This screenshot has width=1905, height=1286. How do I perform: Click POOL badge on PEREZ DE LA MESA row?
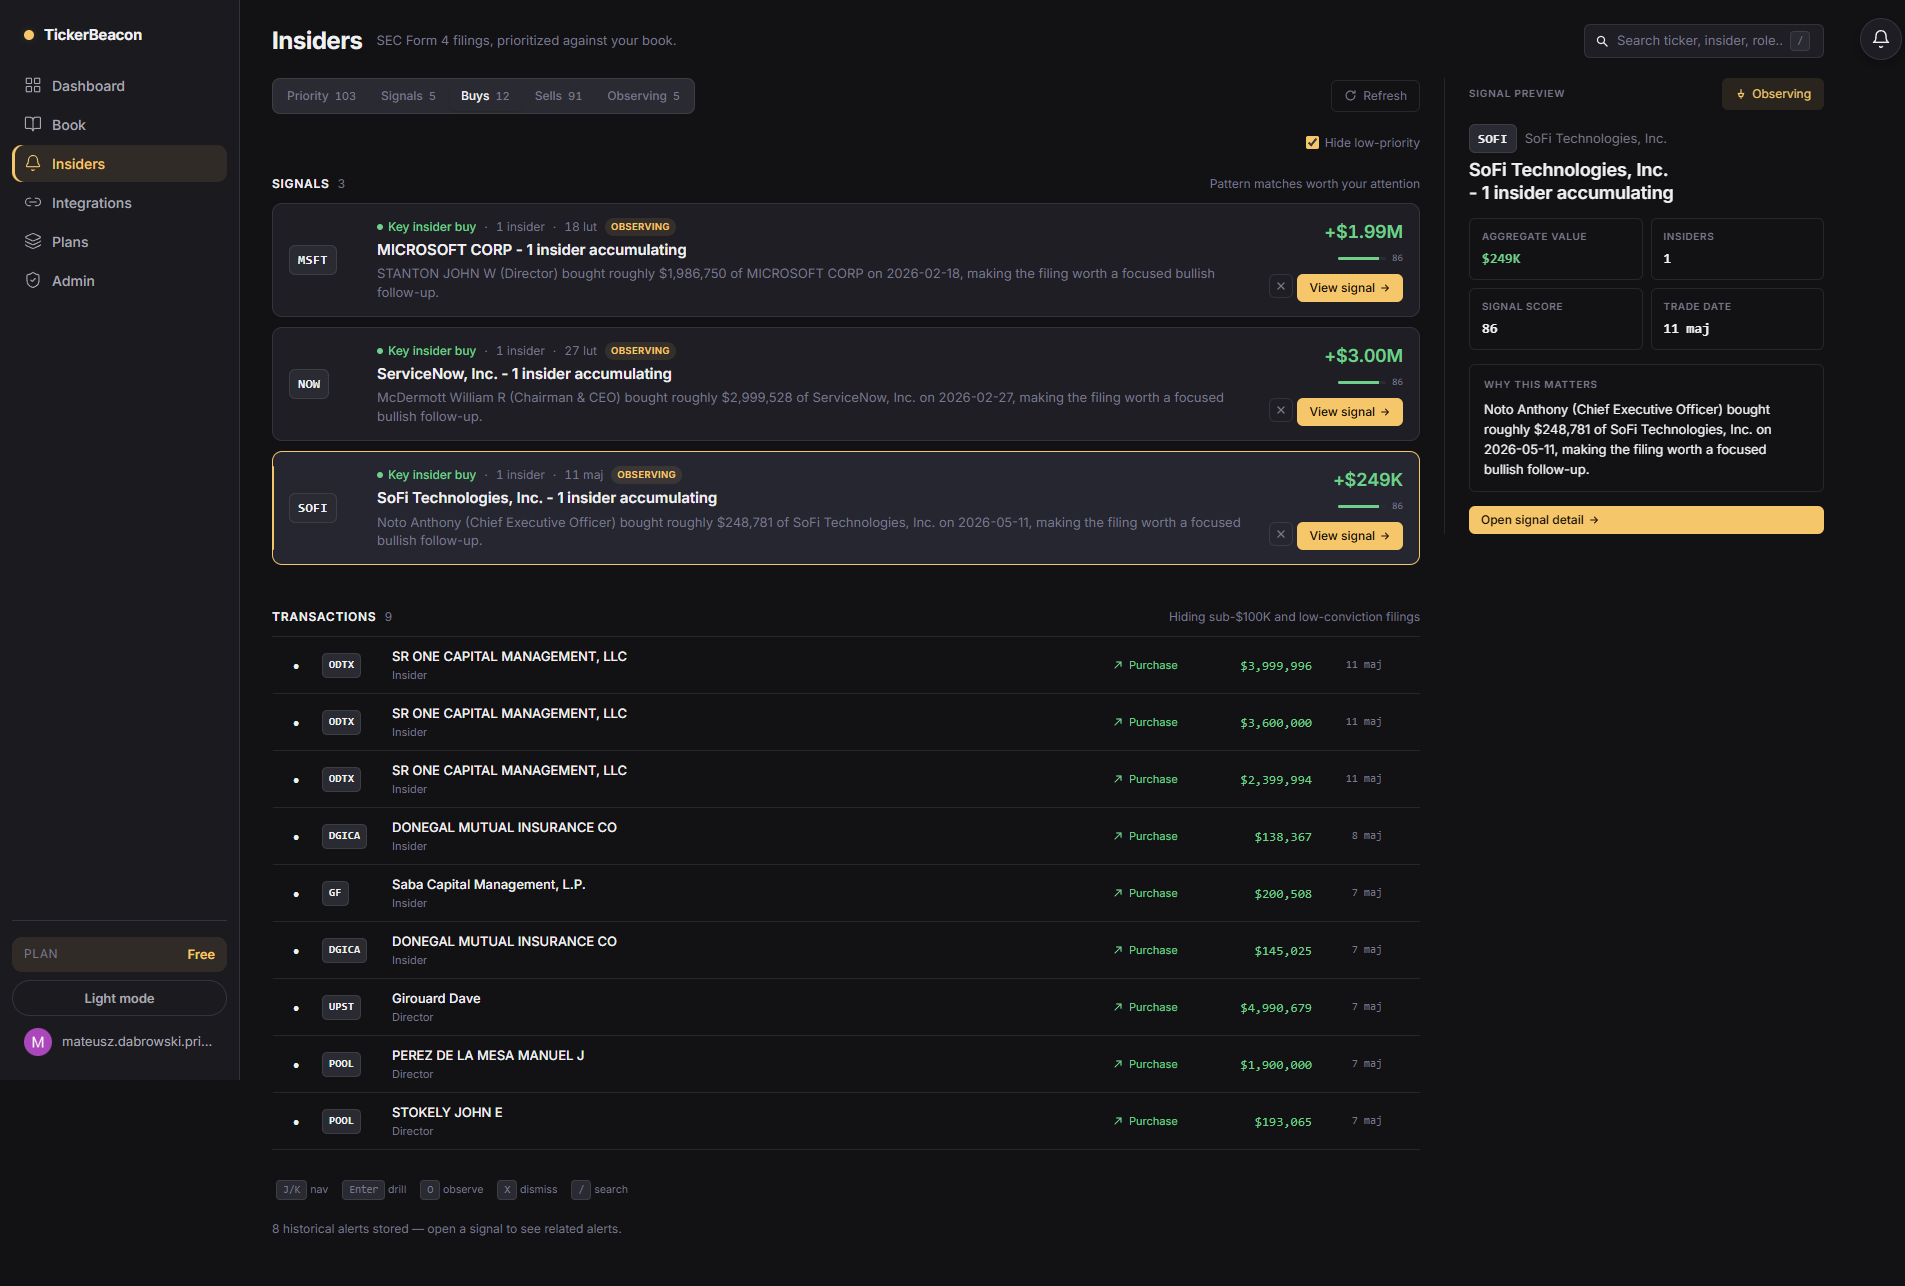[341, 1064]
